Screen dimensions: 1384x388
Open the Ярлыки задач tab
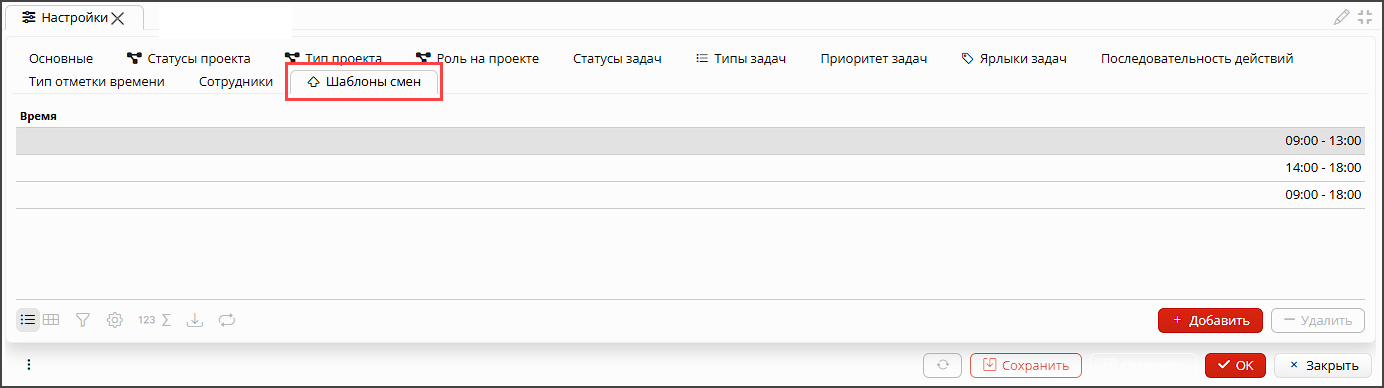pos(1013,59)
